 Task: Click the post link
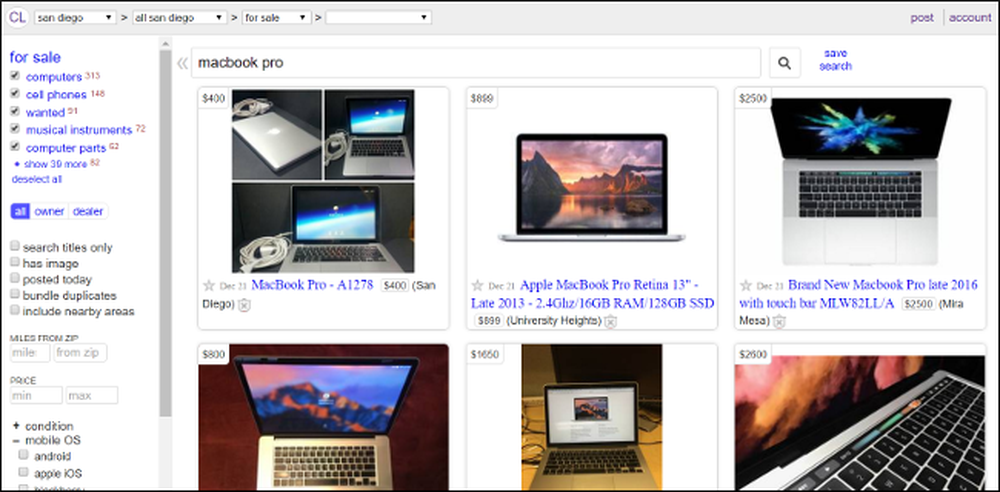(922, 18)
